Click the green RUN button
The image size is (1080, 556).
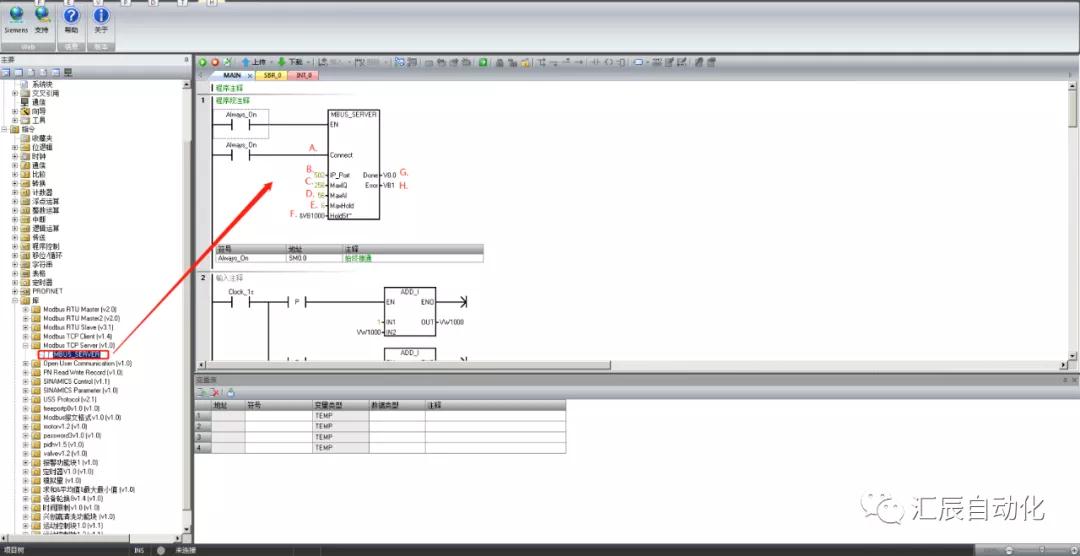(x=203, y=62)
